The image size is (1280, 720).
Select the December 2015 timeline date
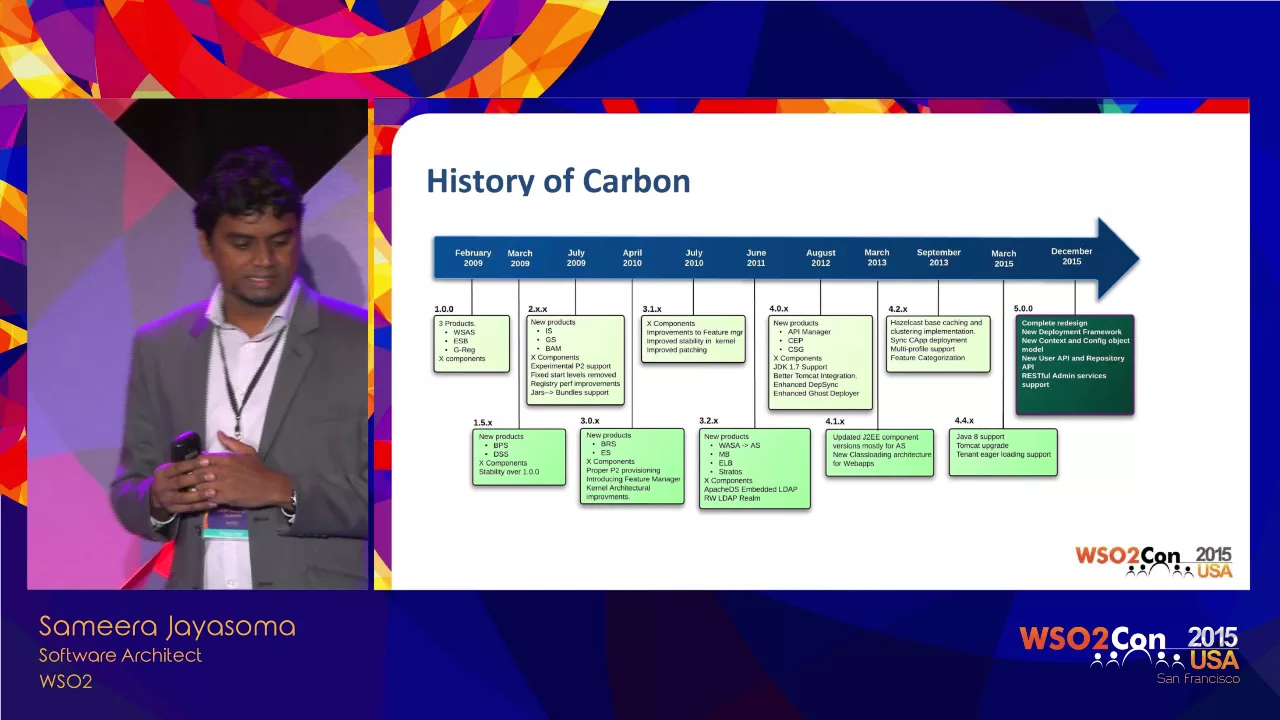pos(1072,256)
